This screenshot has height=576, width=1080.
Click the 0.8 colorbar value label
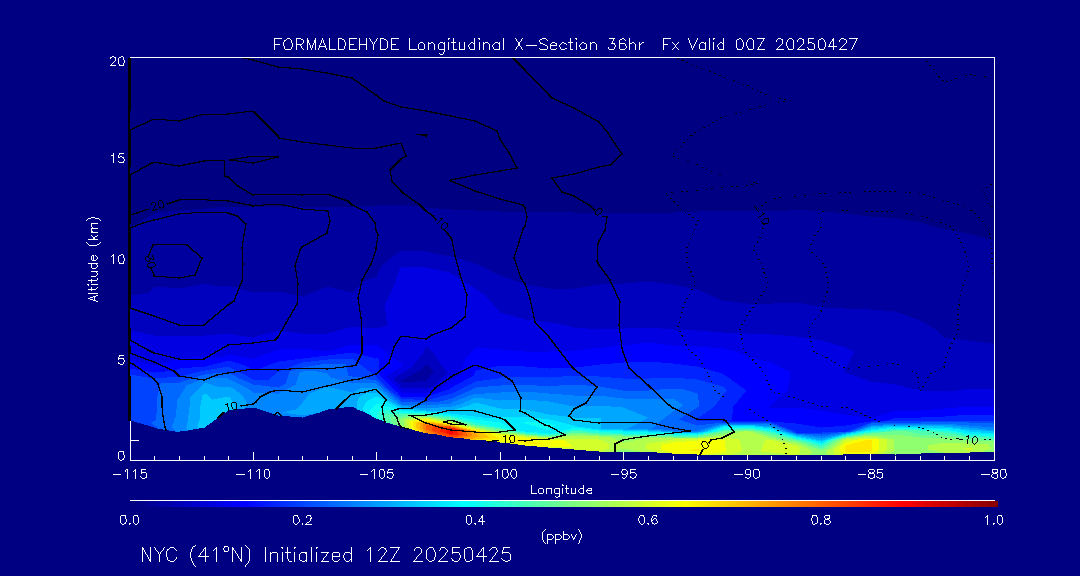[821, 520]
